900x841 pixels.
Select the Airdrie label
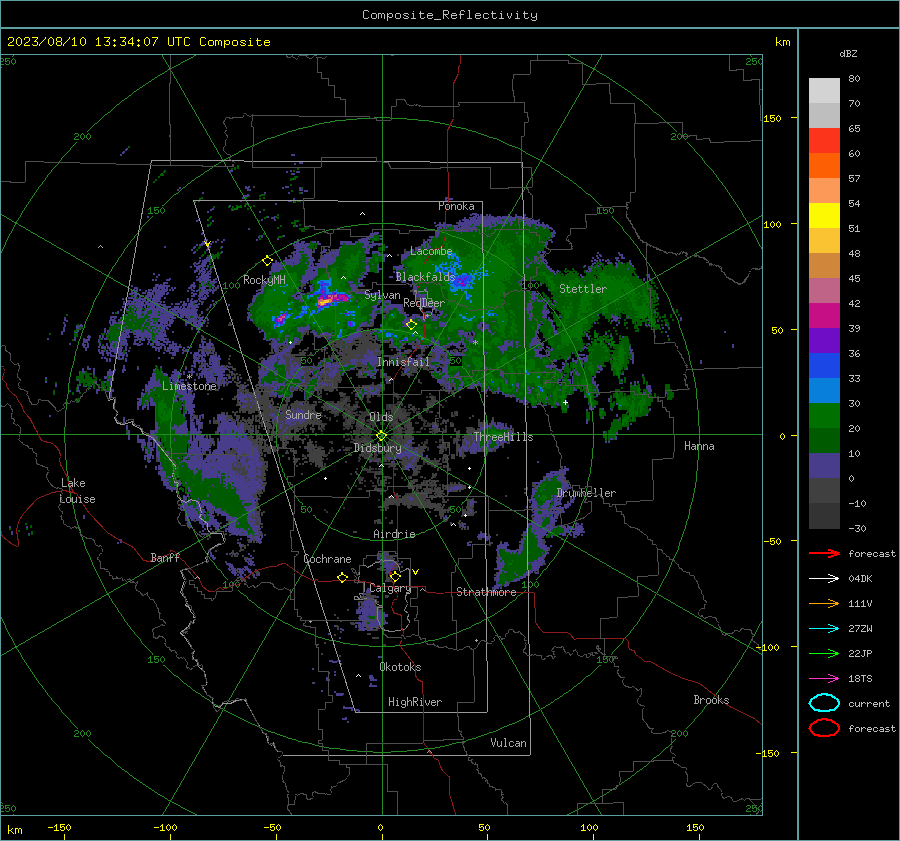(394, 534)
